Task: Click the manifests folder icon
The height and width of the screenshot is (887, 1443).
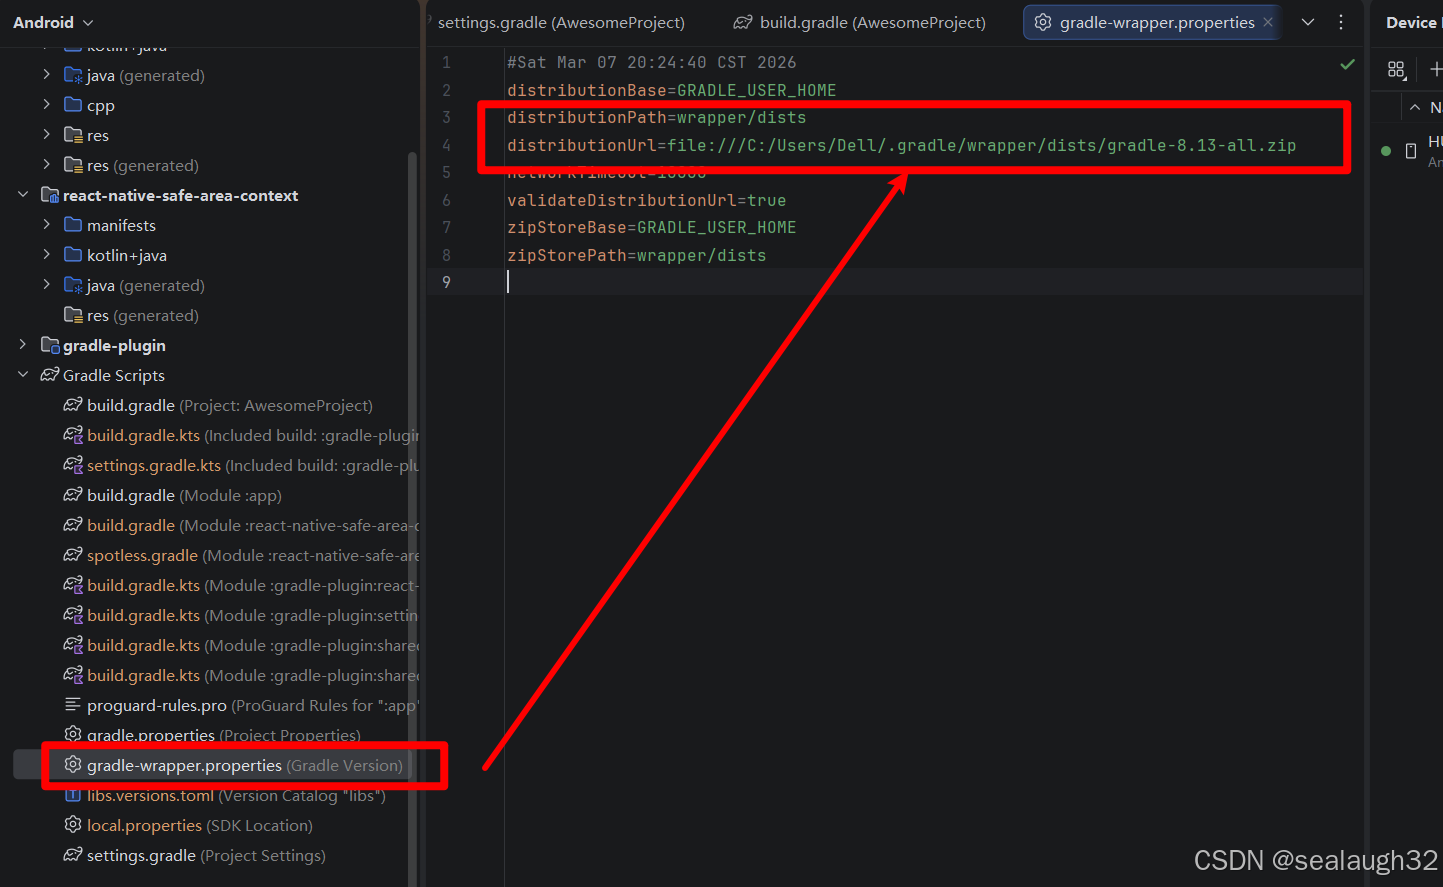Action: pyautogui.click(x=73, y=224)
